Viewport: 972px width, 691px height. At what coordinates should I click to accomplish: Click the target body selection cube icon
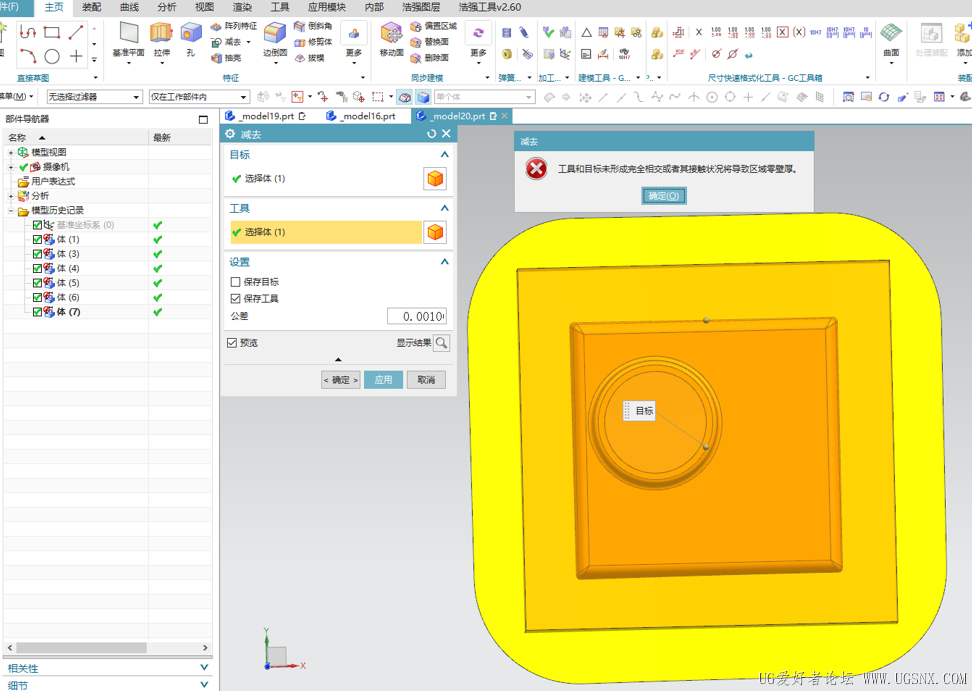click(x=435, y=179)
